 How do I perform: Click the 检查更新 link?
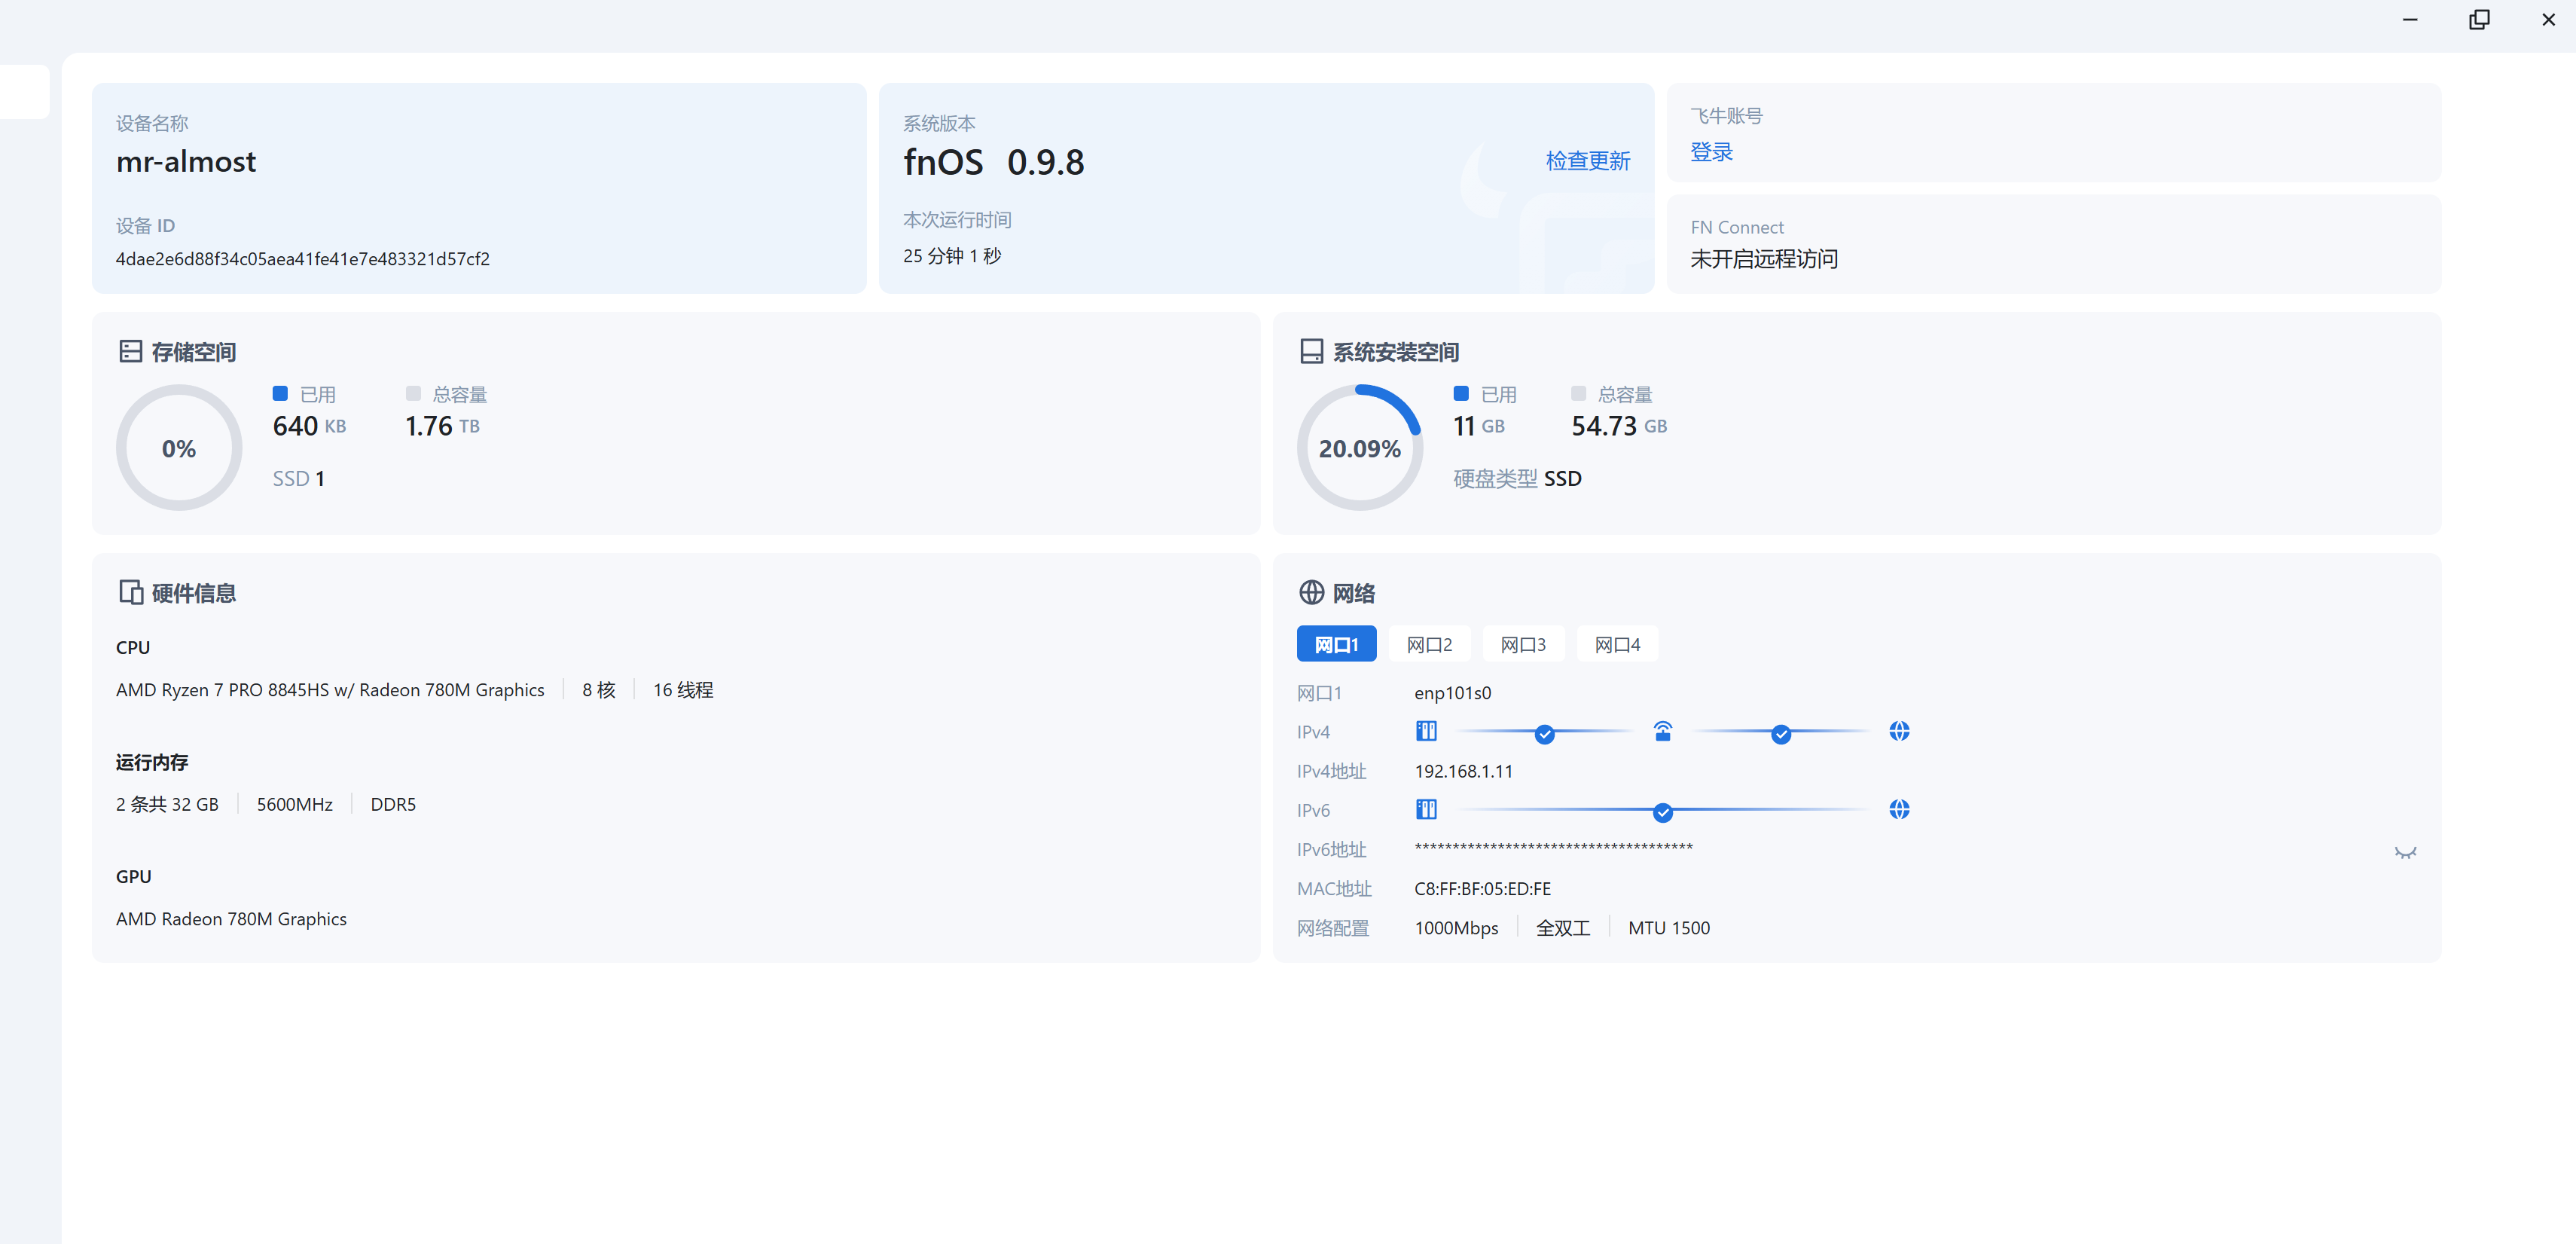[1587, 160]
